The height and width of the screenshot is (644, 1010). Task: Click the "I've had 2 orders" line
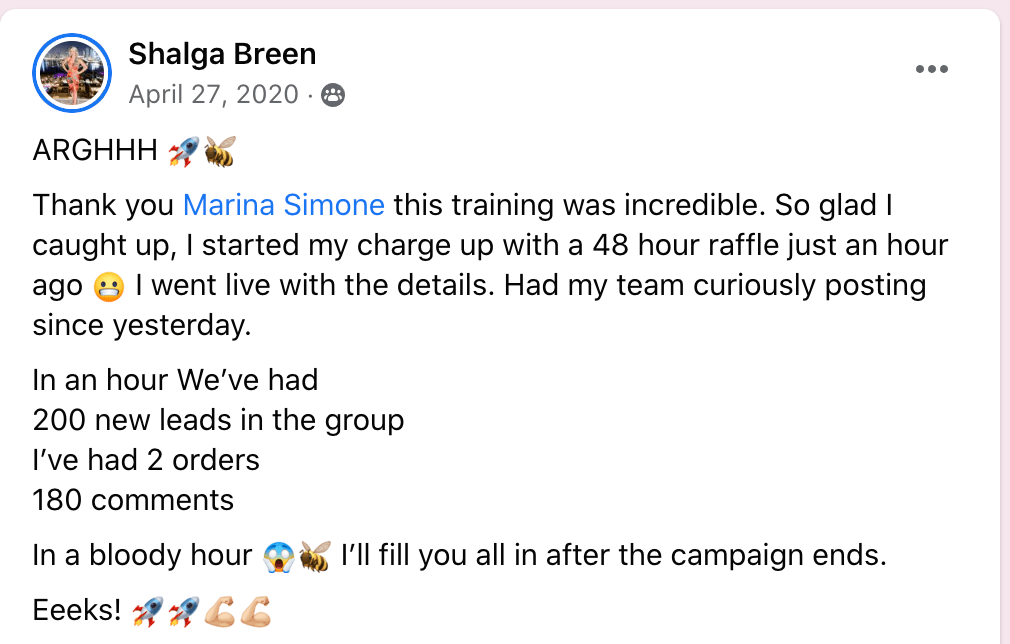[146, 460]
